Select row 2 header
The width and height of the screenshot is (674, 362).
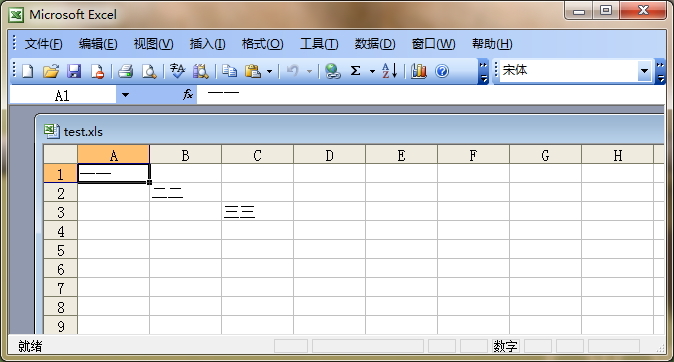click(x=60, y=193)
